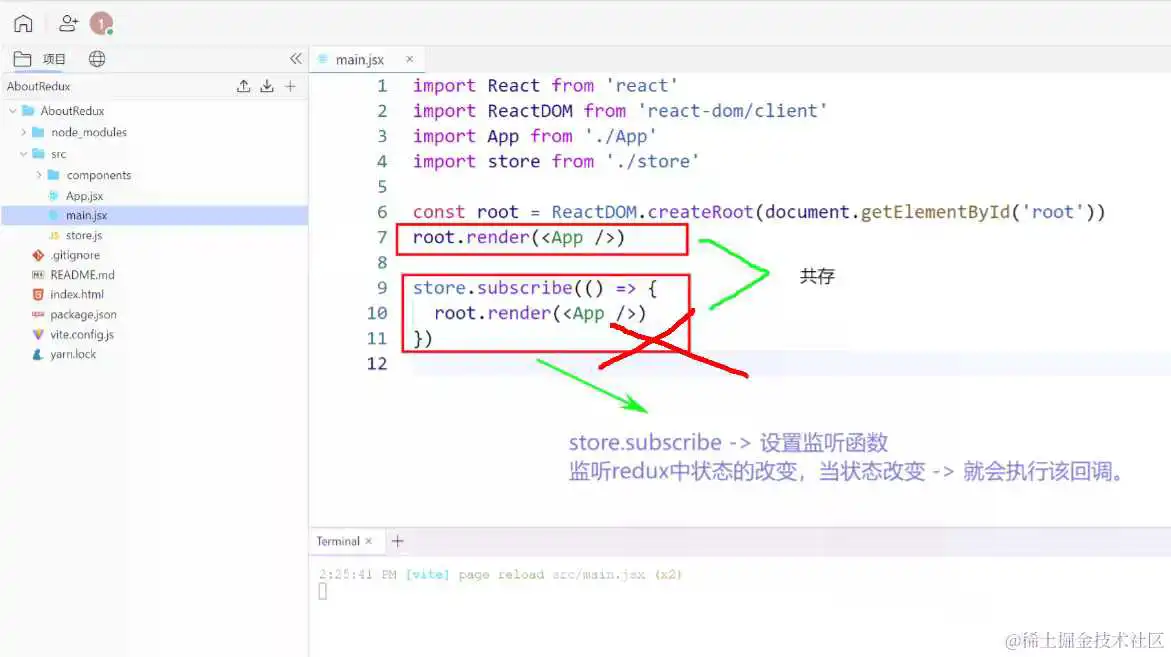
Task: Upload files to AboutRedux project
Action: point(243,87)
